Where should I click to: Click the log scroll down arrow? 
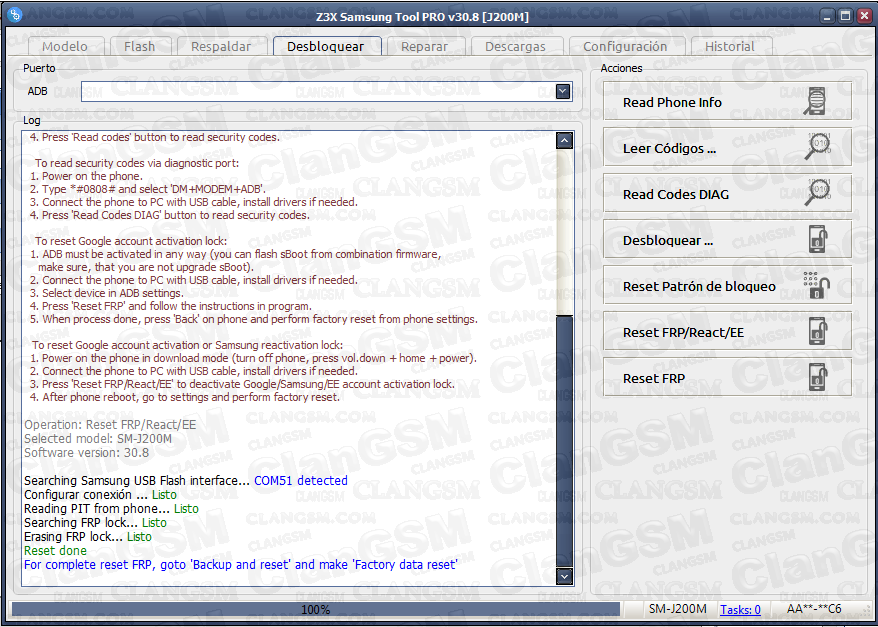pos(564,575)
